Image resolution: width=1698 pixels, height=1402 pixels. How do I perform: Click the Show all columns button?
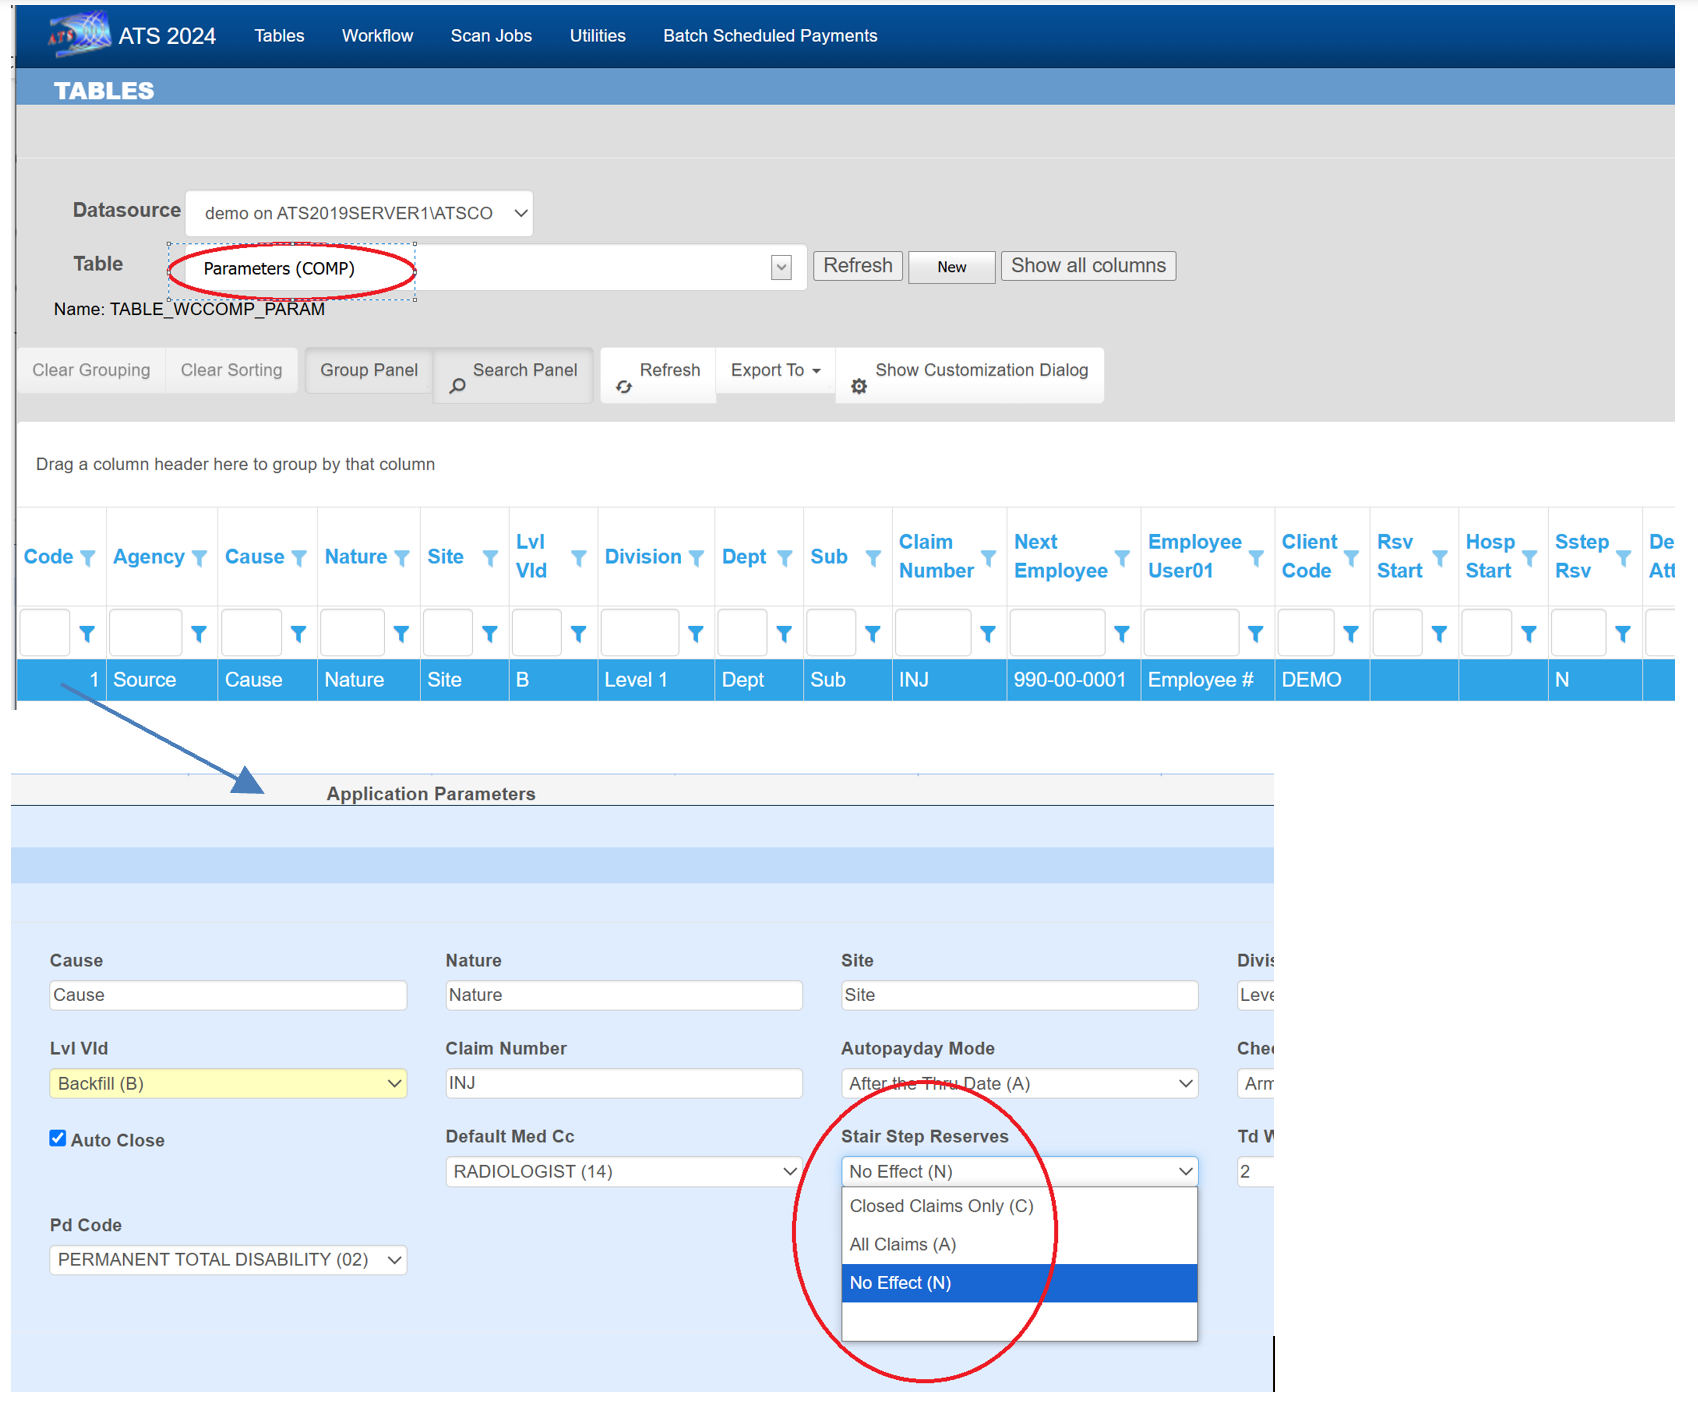(1088, 266)
